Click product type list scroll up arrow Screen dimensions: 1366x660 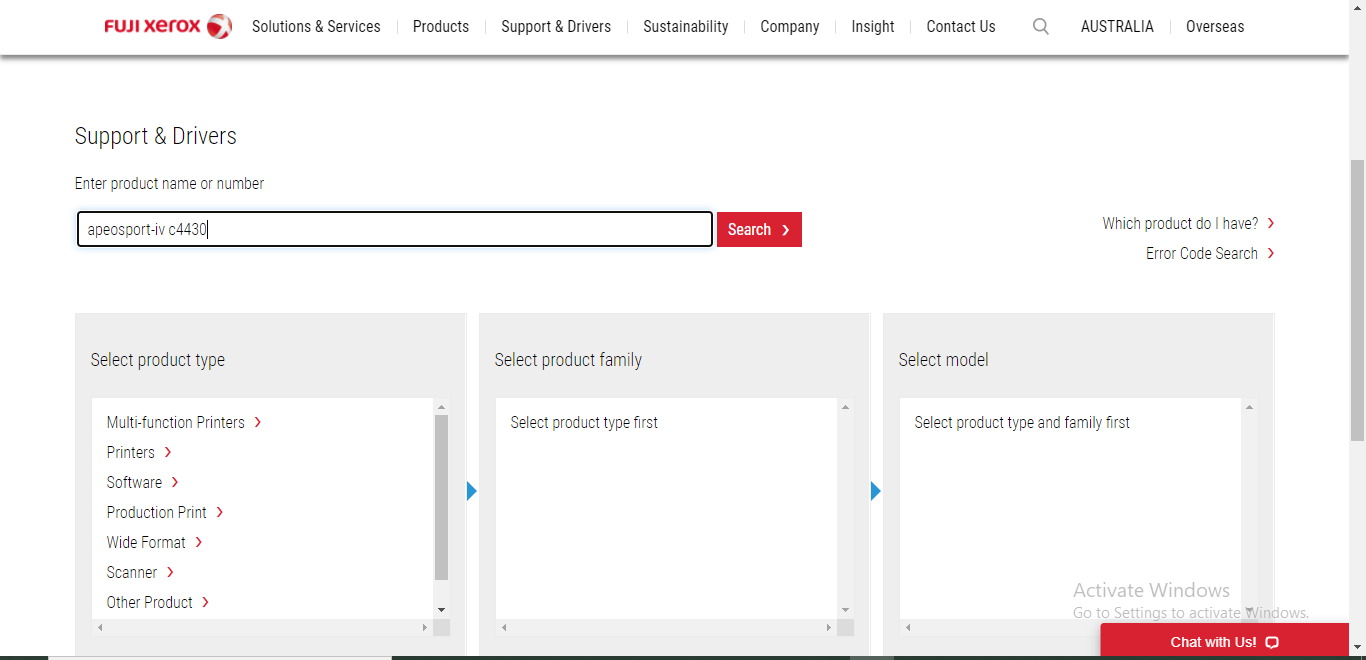[442, 407]
